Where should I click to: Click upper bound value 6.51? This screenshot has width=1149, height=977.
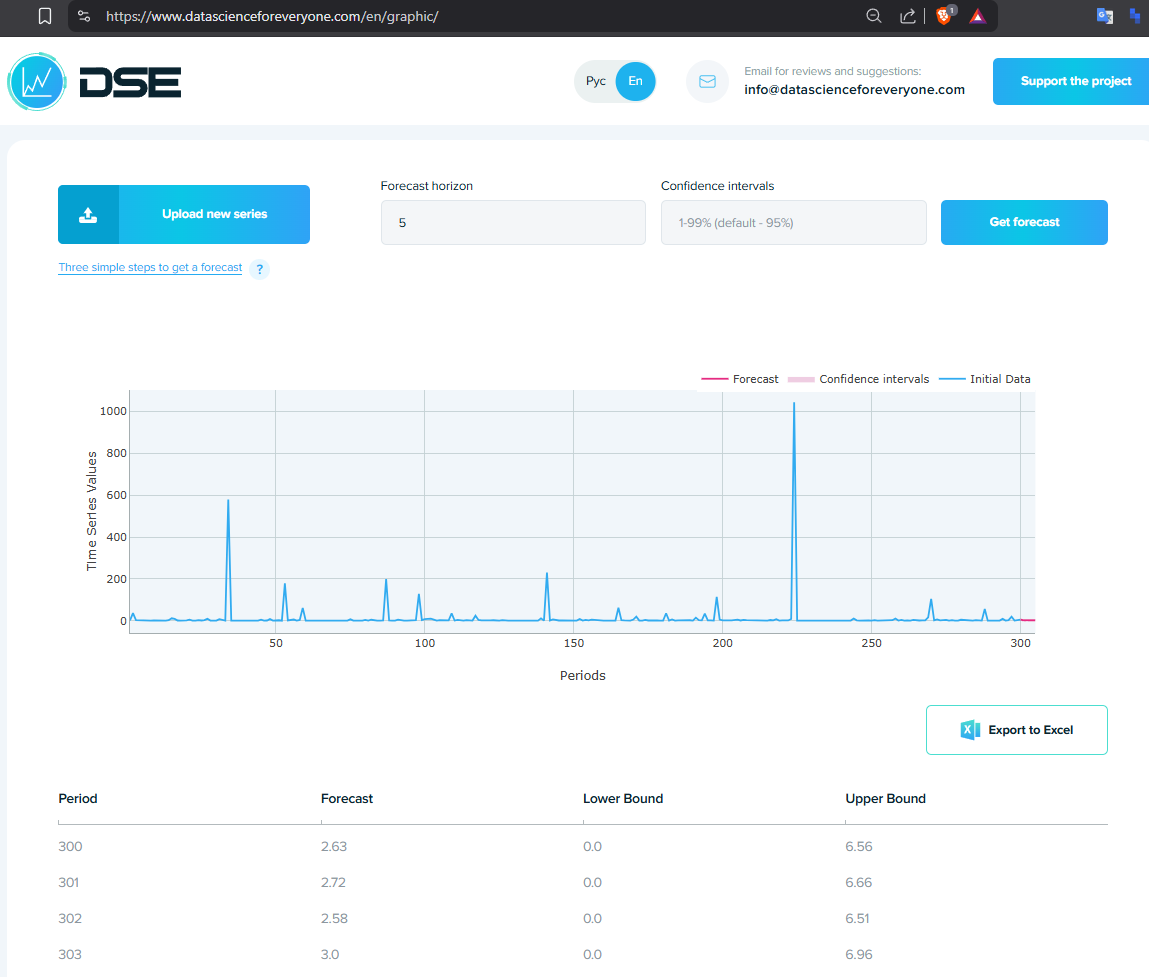pyautogui.click(x=857, y=918)
